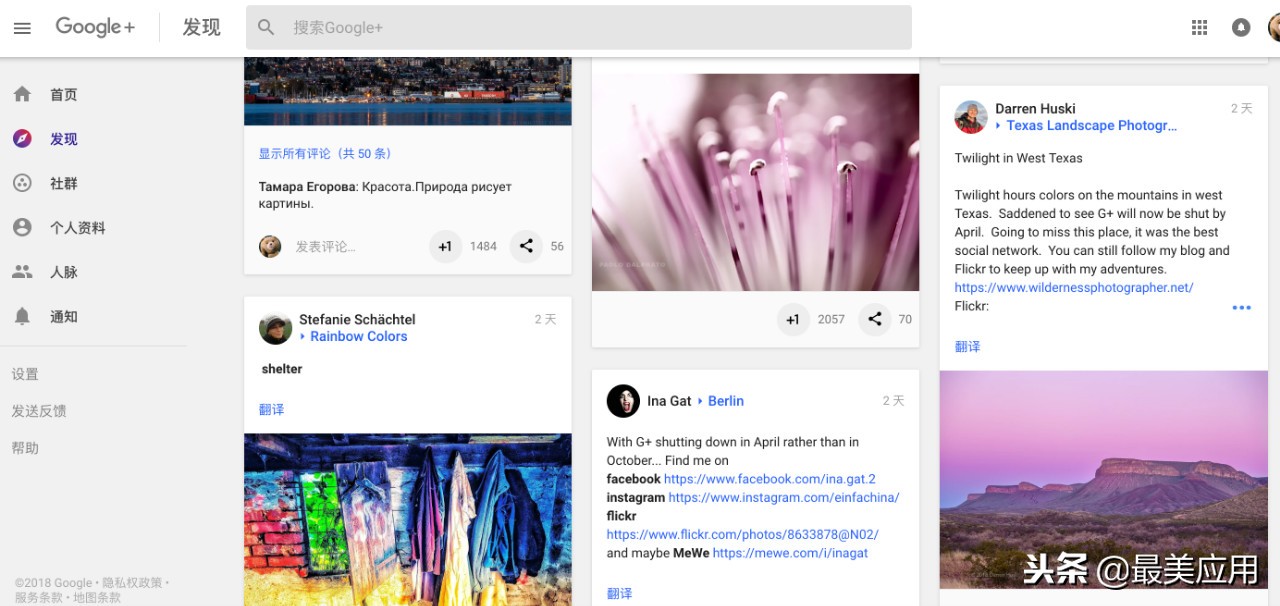Expand all 50 comments link
Screen dimensions: 1280x606
[x=325, y=154]
